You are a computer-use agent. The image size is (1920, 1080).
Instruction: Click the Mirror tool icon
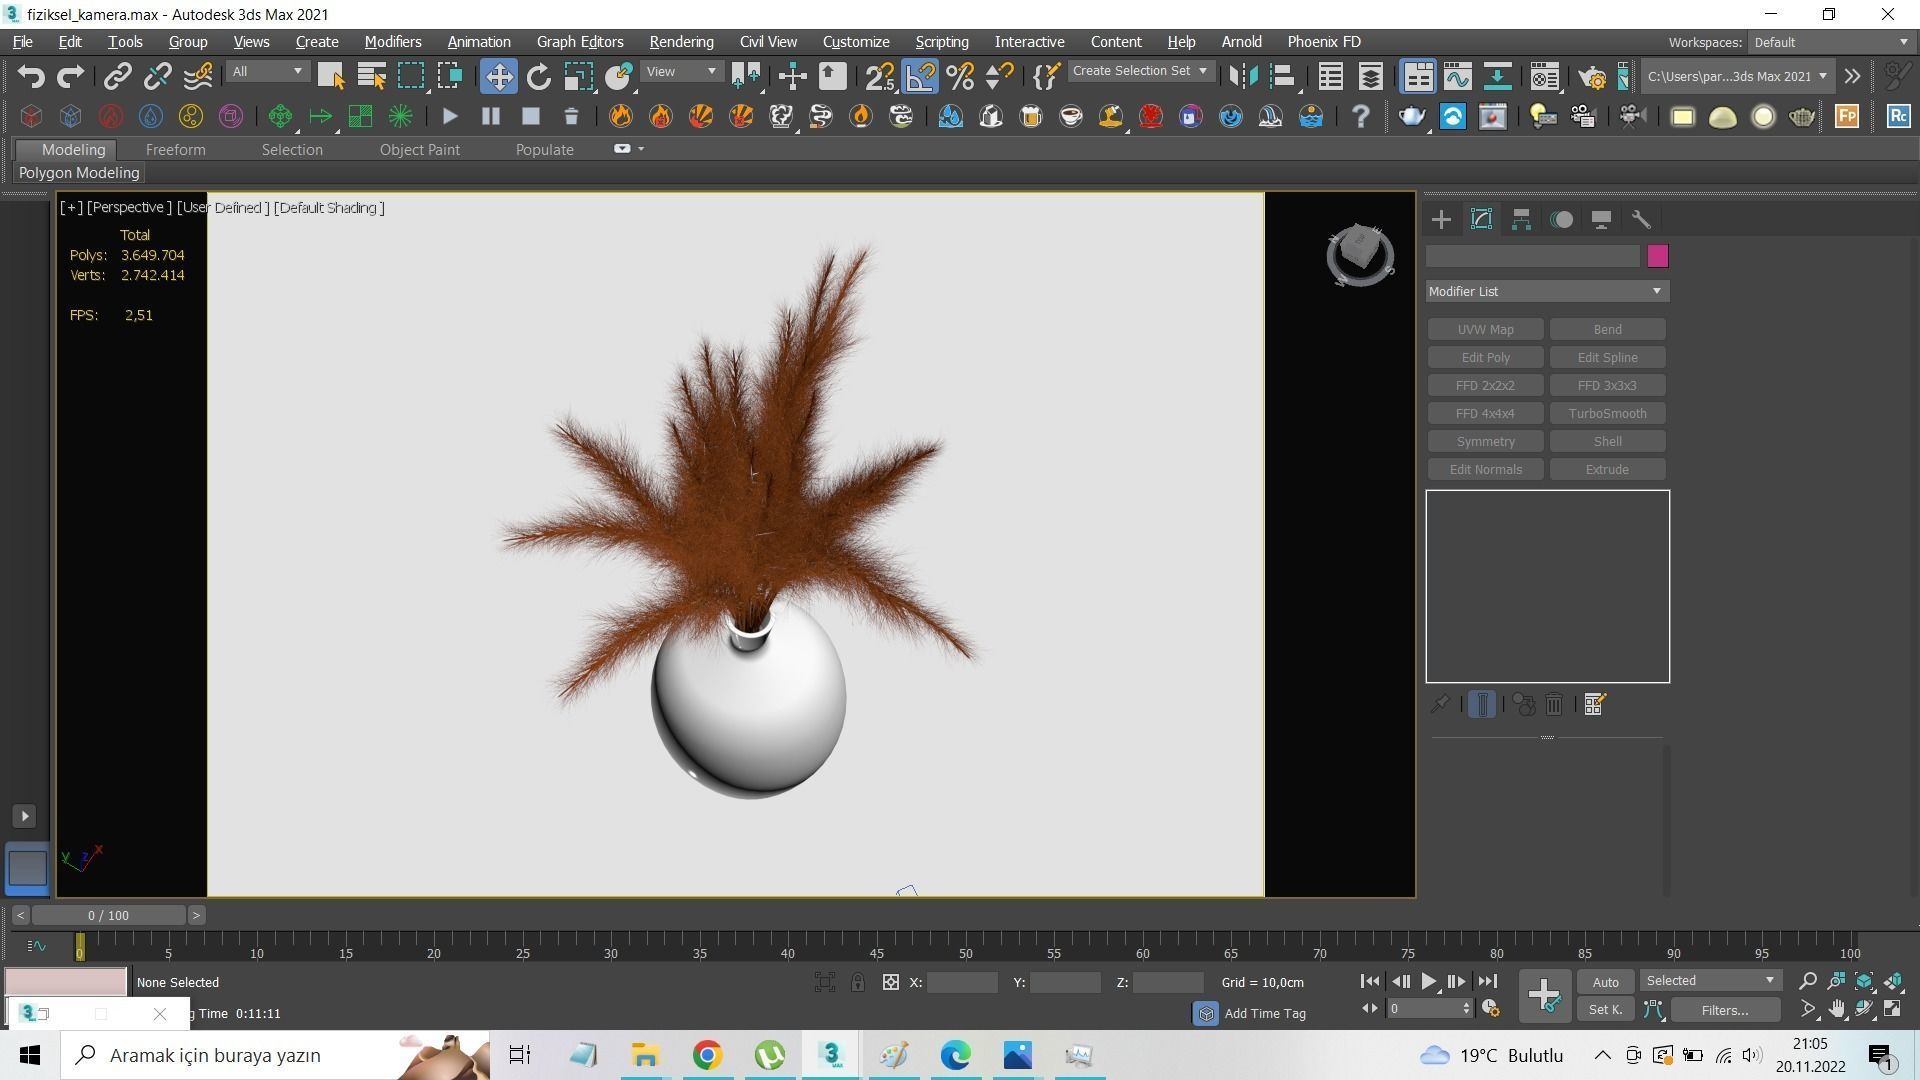coord(1243,76)
